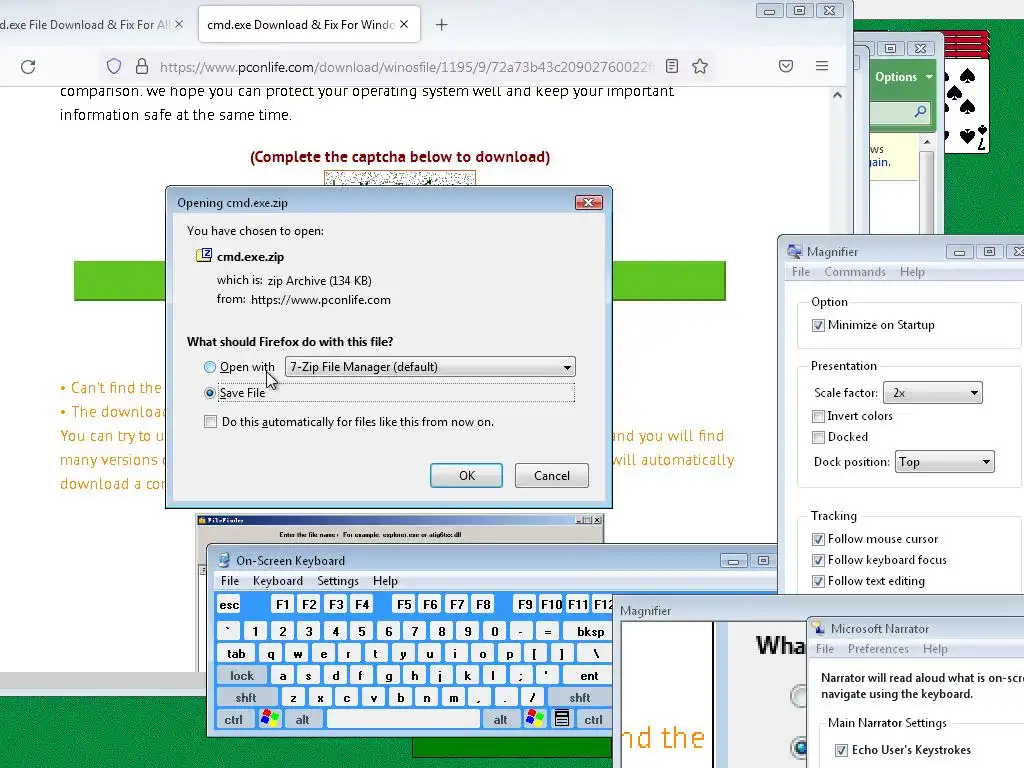
Task: Toggle Echo User's Keystrokes in Narrator
Action: (x=842, y=750)
